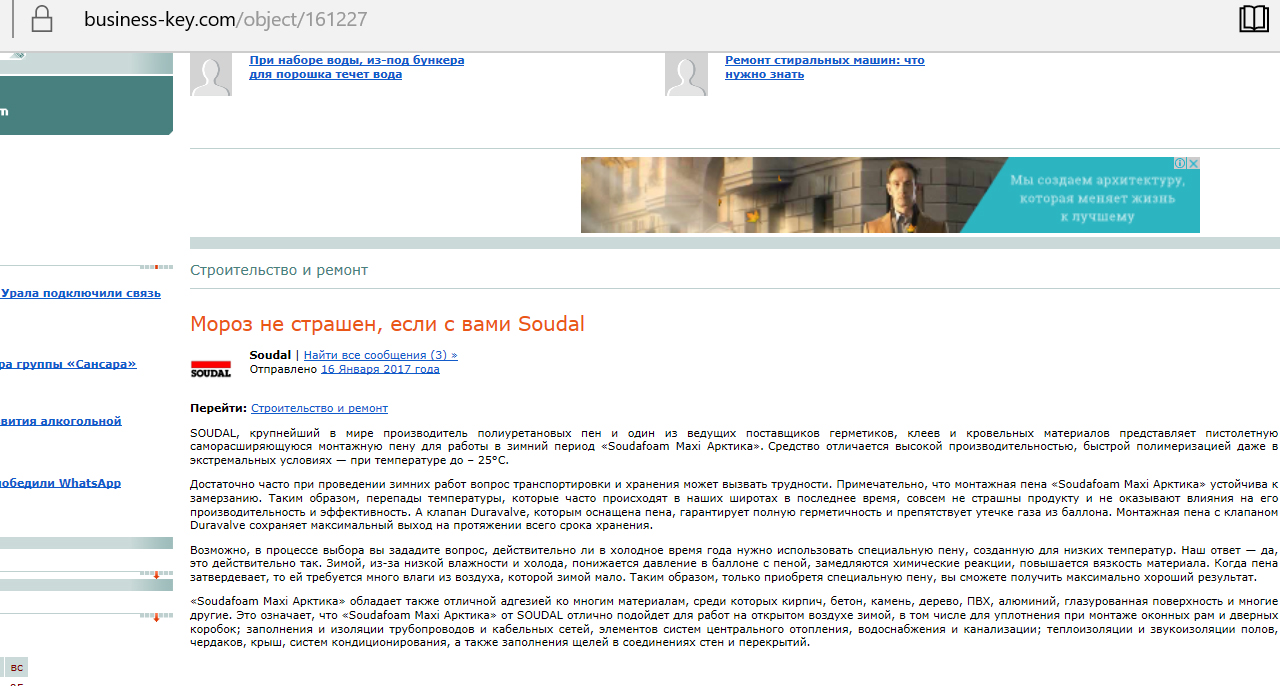Image resolution: width=1280 pixels, height=686 pixels.
Task: Click the paragraph beginning "SOUDAL, крупнейший в мире"
Action: coord(735,446)
